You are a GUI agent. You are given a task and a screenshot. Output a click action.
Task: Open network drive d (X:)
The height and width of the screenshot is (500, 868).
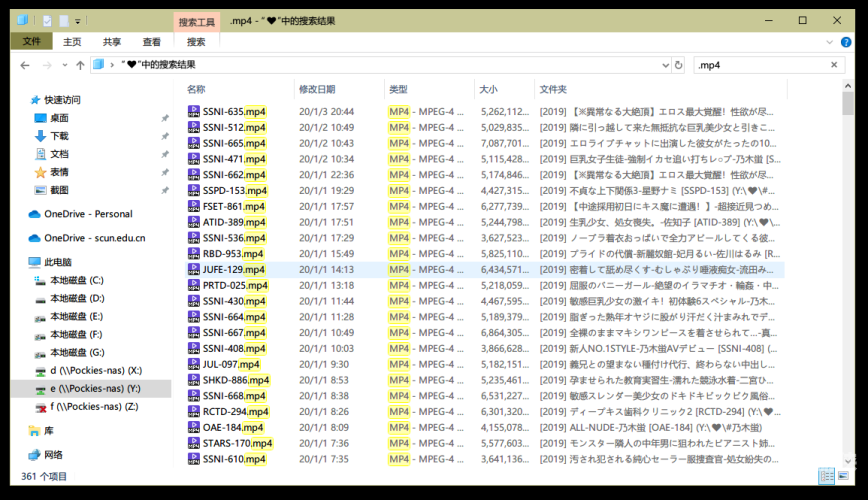[96, 370]
